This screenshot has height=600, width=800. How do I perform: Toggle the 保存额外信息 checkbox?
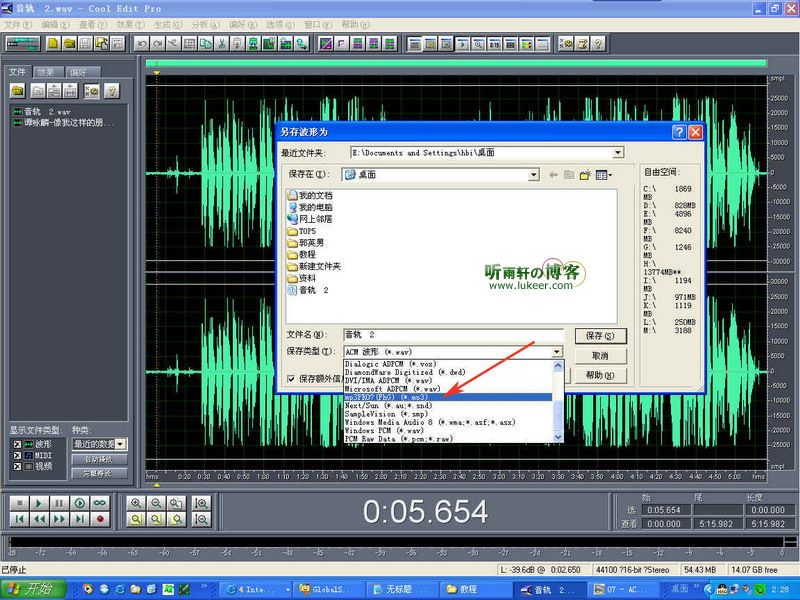click(x=291, y=379)
